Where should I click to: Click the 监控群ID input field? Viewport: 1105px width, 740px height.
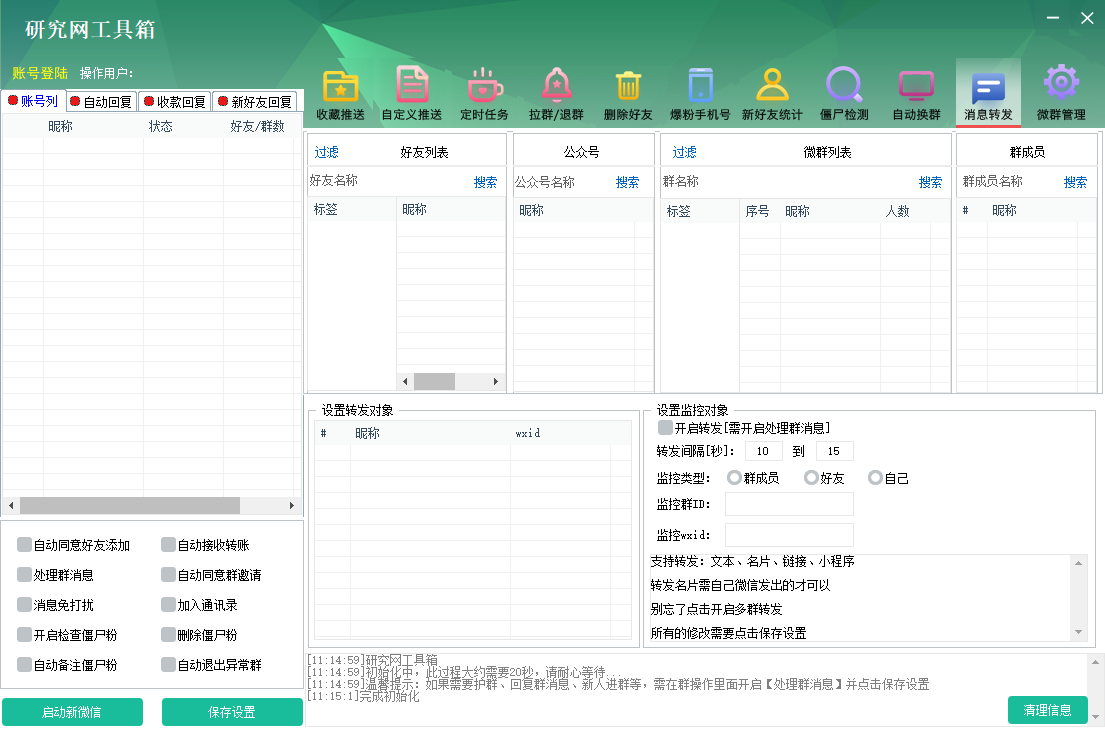pos(789,504)
